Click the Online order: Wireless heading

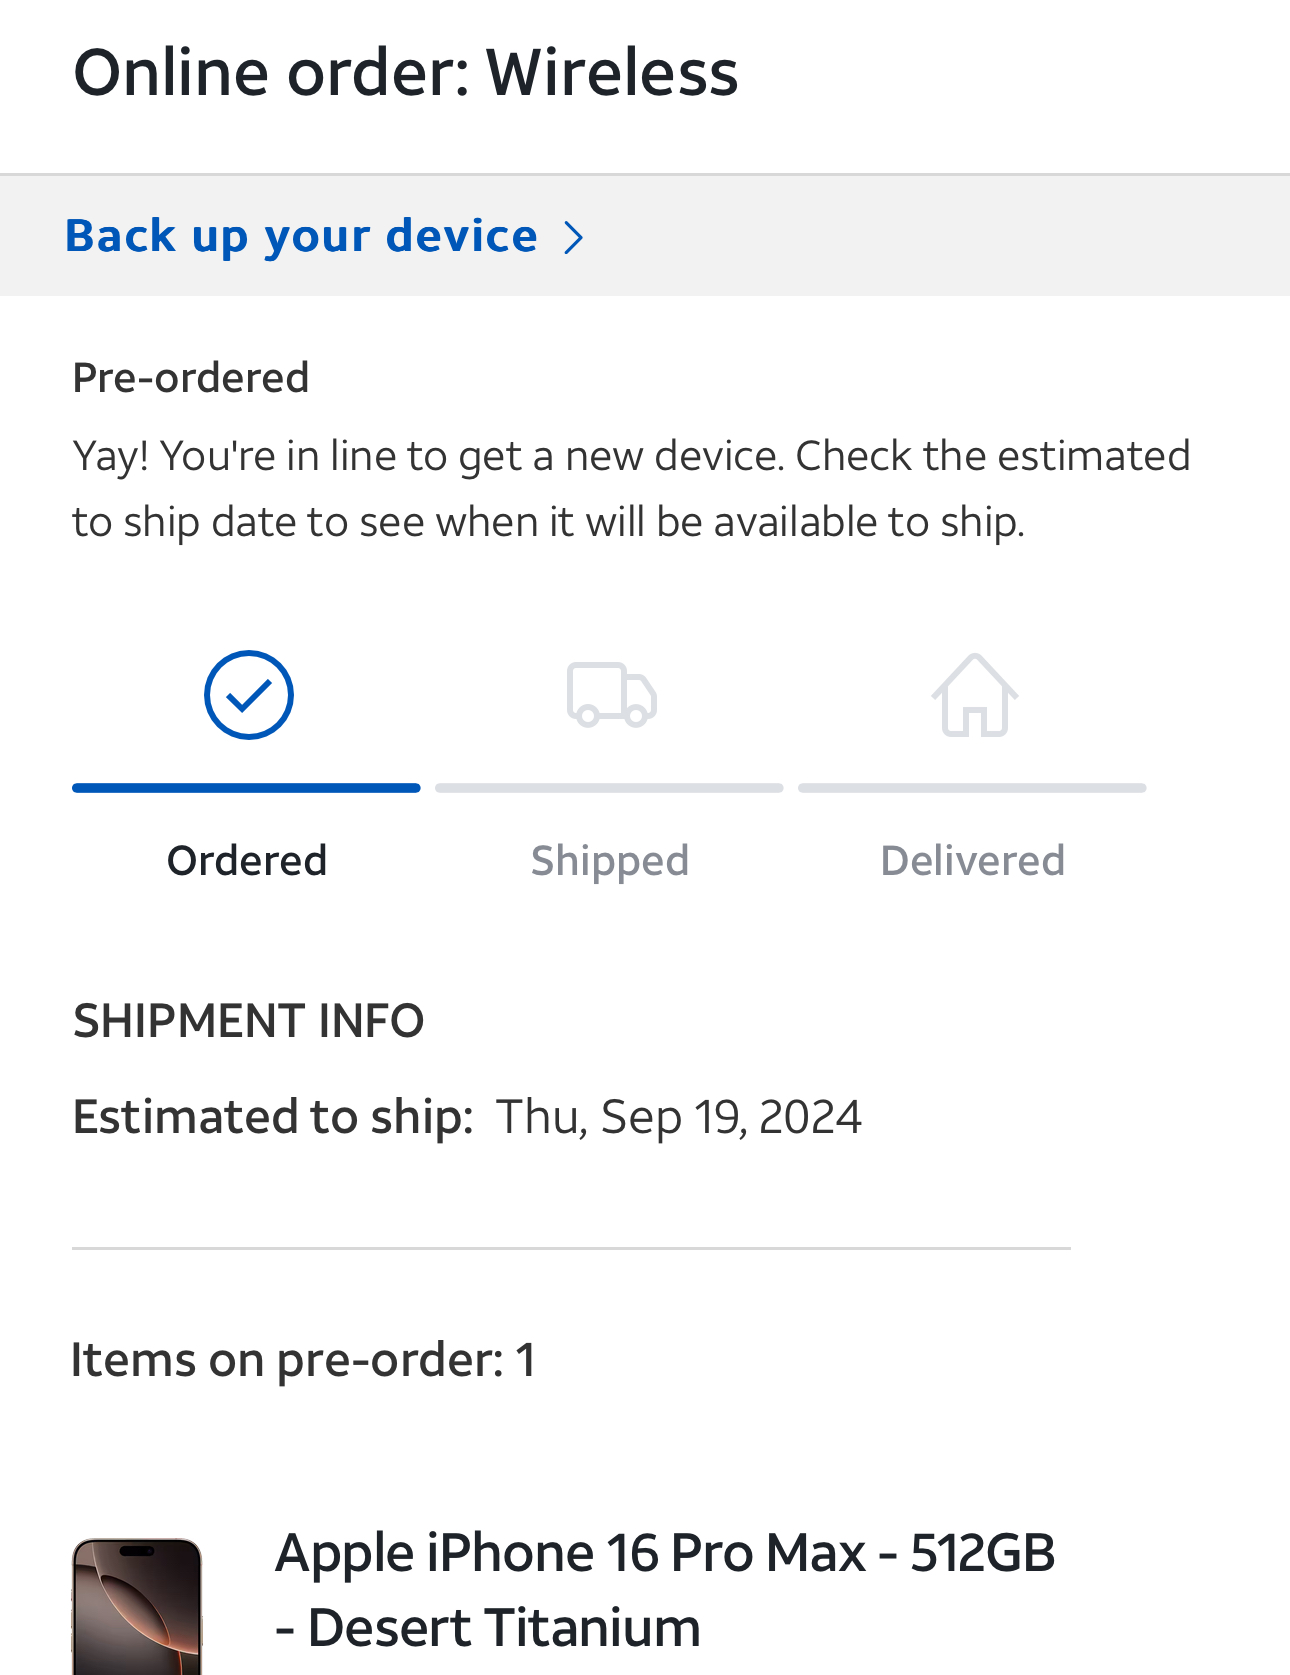coord(406,73)
